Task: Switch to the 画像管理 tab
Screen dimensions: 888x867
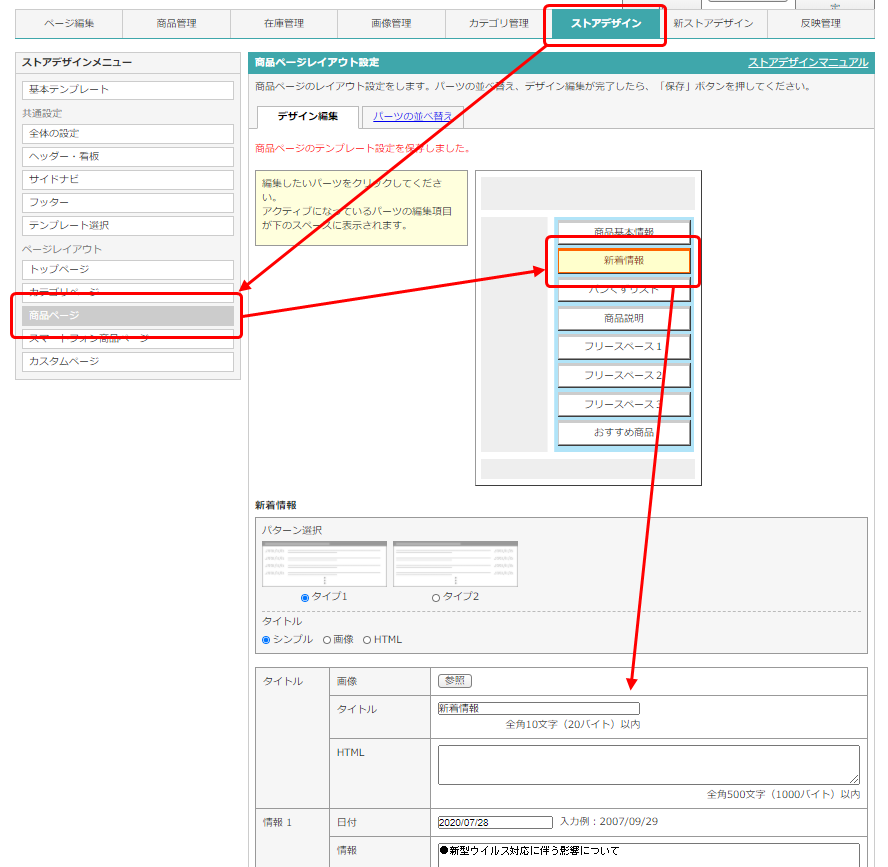Action: pyautogui.click(x=391, y=23)
